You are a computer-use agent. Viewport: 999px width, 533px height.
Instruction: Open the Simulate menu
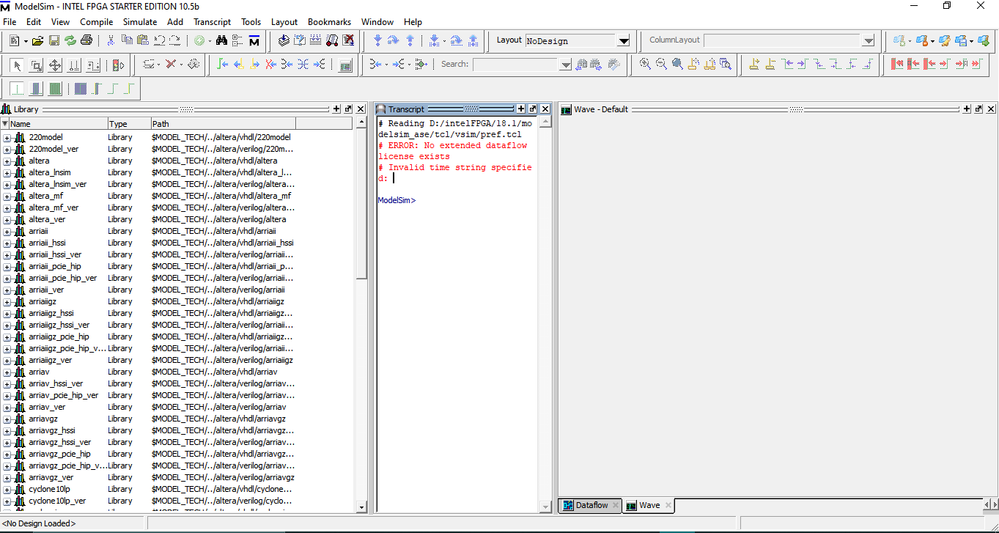pyautogui.click(x=140, y=21)
